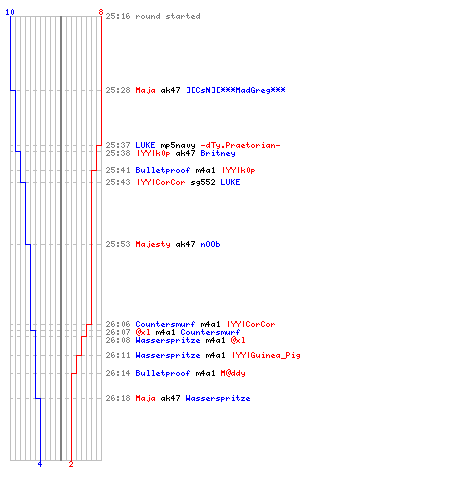This screenshot has height=500, width=450.
Task: Select the blue team final count 4
Action: 40,464
